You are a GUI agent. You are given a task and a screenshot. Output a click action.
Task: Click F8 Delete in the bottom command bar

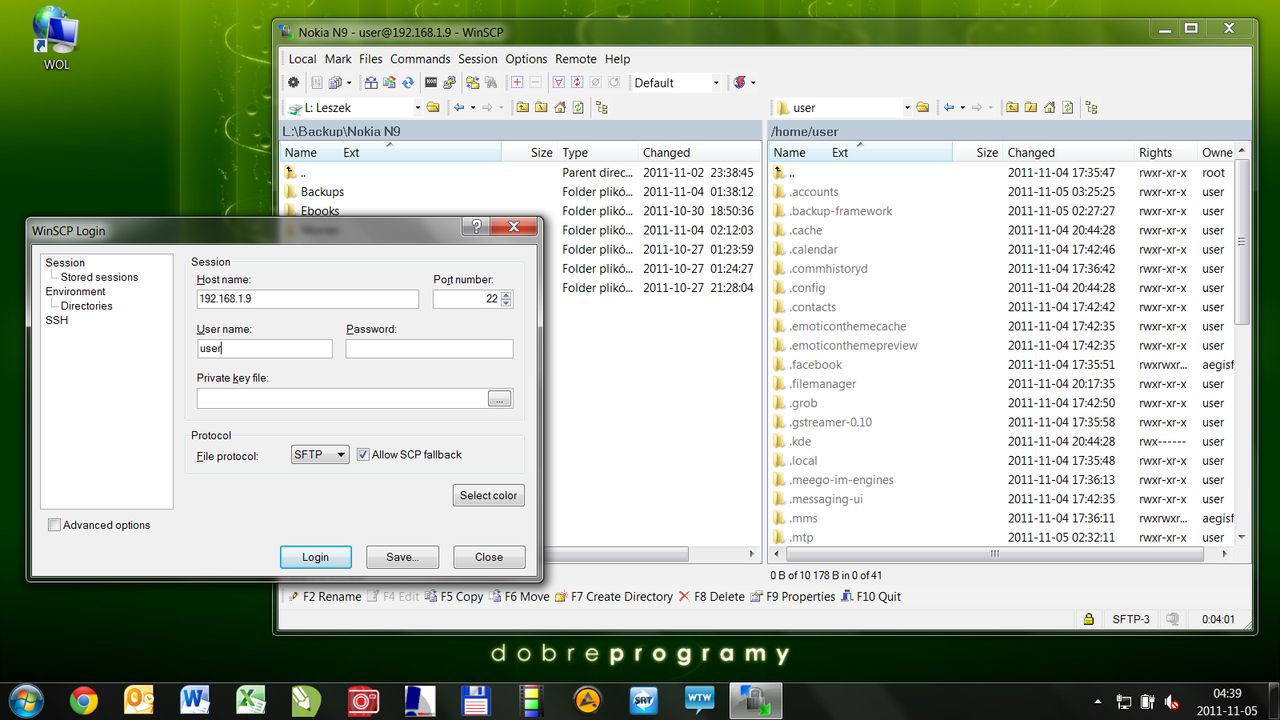(711, 596)
